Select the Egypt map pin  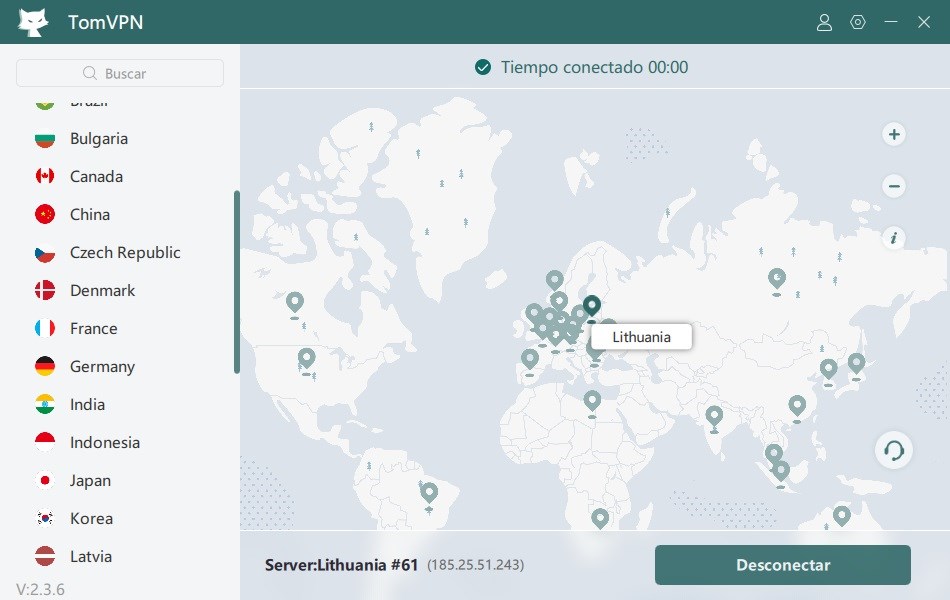tap(592, 401)
